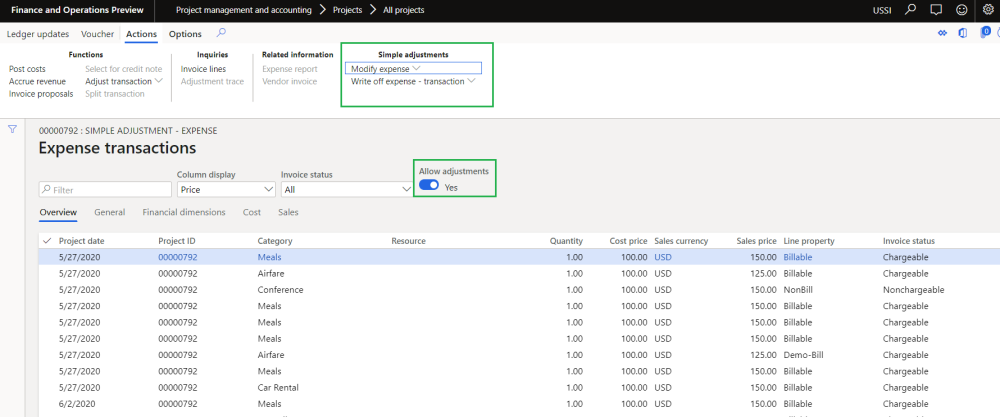
Task: Toggle the Allow adjustments switch
Action: coord(429,185)
